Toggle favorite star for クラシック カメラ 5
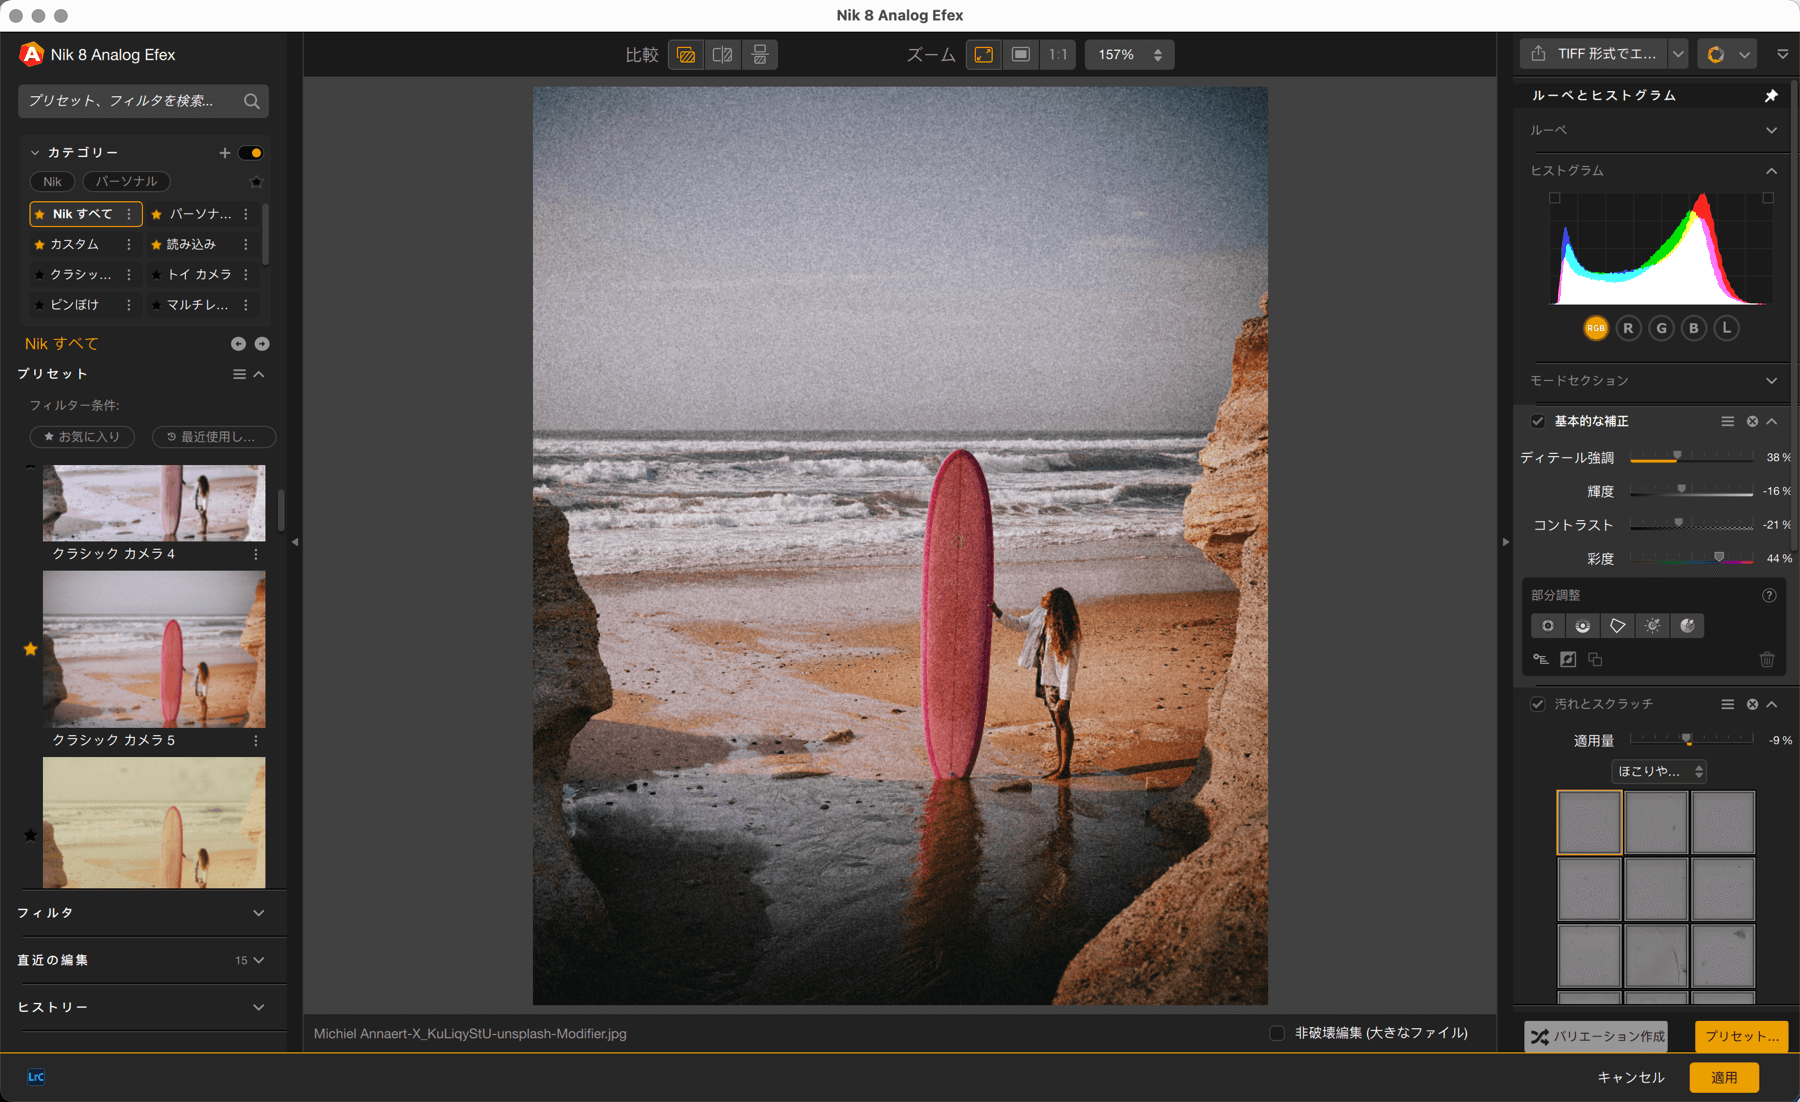1800x1102 pixels. click(x=31, y=649)
